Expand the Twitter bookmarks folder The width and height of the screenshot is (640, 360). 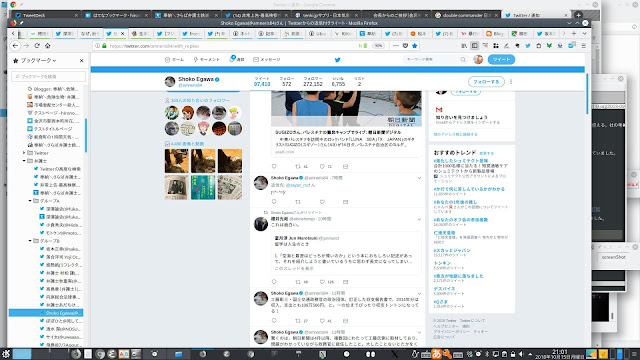[x=24, y=153]
